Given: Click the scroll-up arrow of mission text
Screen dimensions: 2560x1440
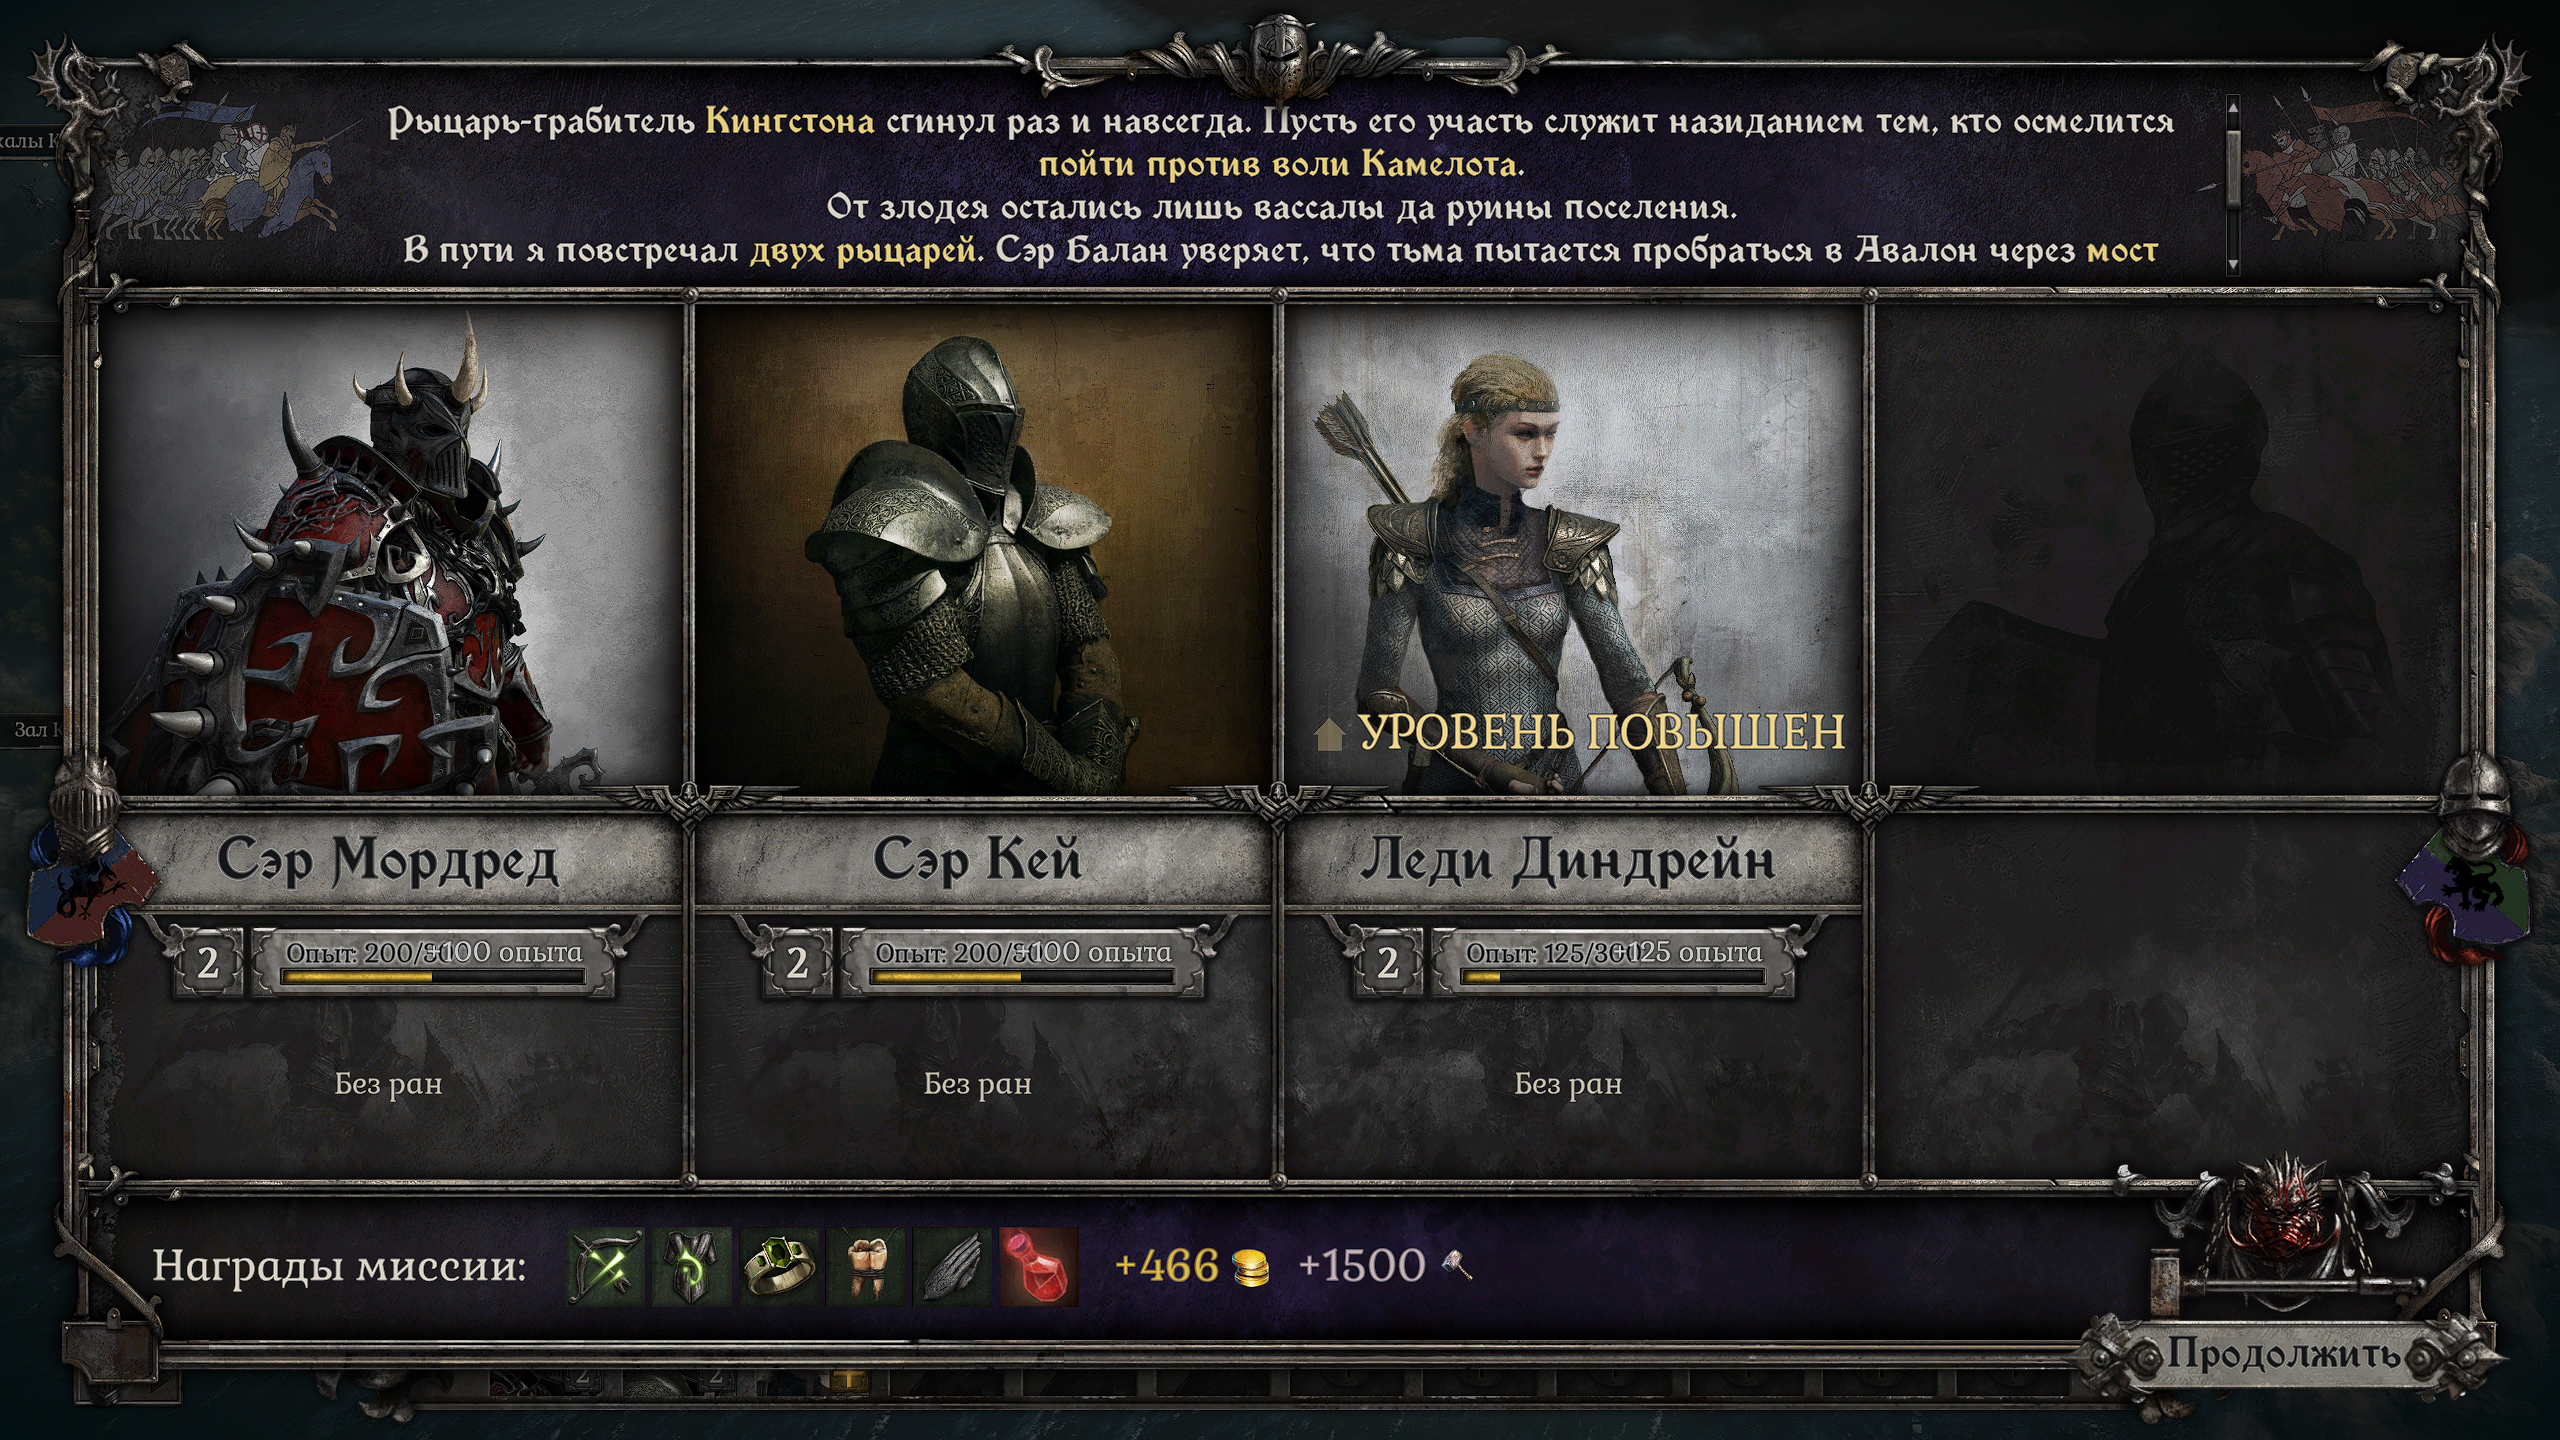Looking at the screenshot, I should click(2233, 104).
